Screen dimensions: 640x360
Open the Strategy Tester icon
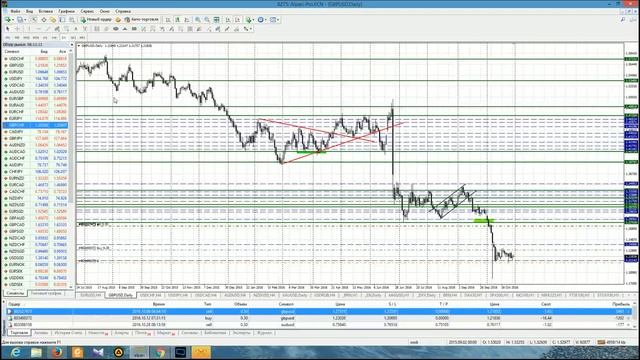pos(72,20)
